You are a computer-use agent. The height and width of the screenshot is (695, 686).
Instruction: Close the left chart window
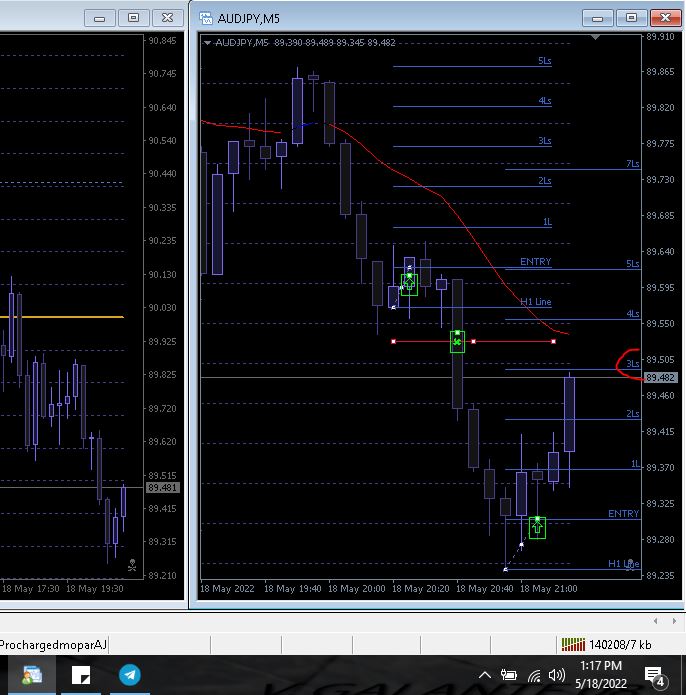167,18
